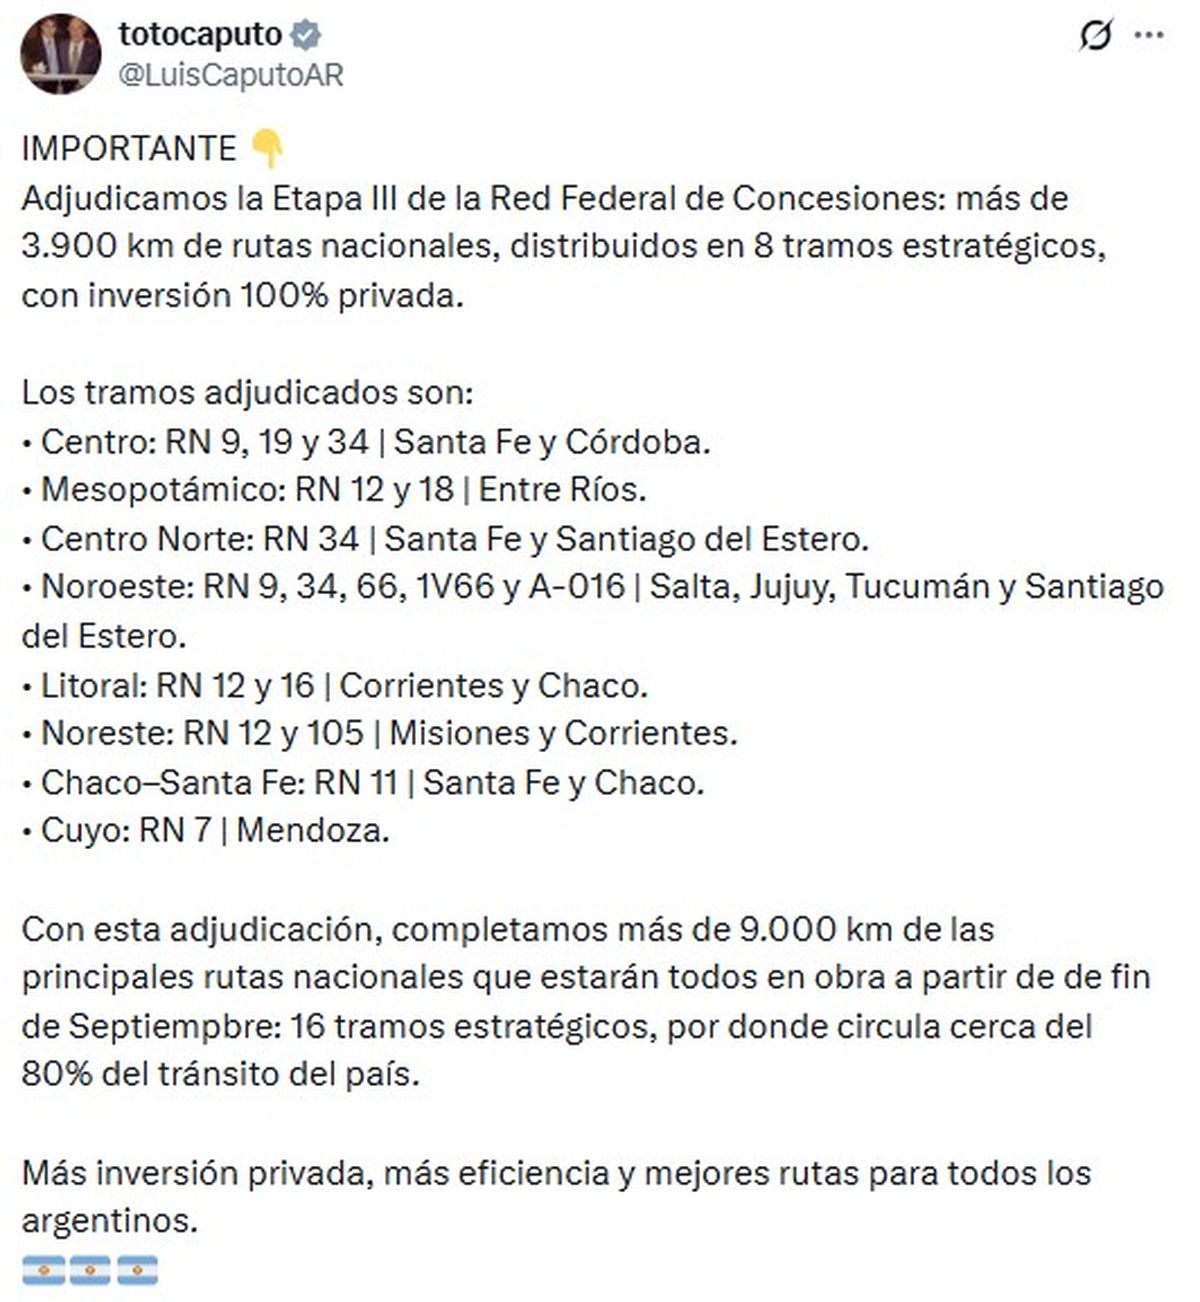Click the Mesopotámico: RN 12 y 18 line
The height and width of the screenshot is (1302, 1200).
[x=334, y=490]
